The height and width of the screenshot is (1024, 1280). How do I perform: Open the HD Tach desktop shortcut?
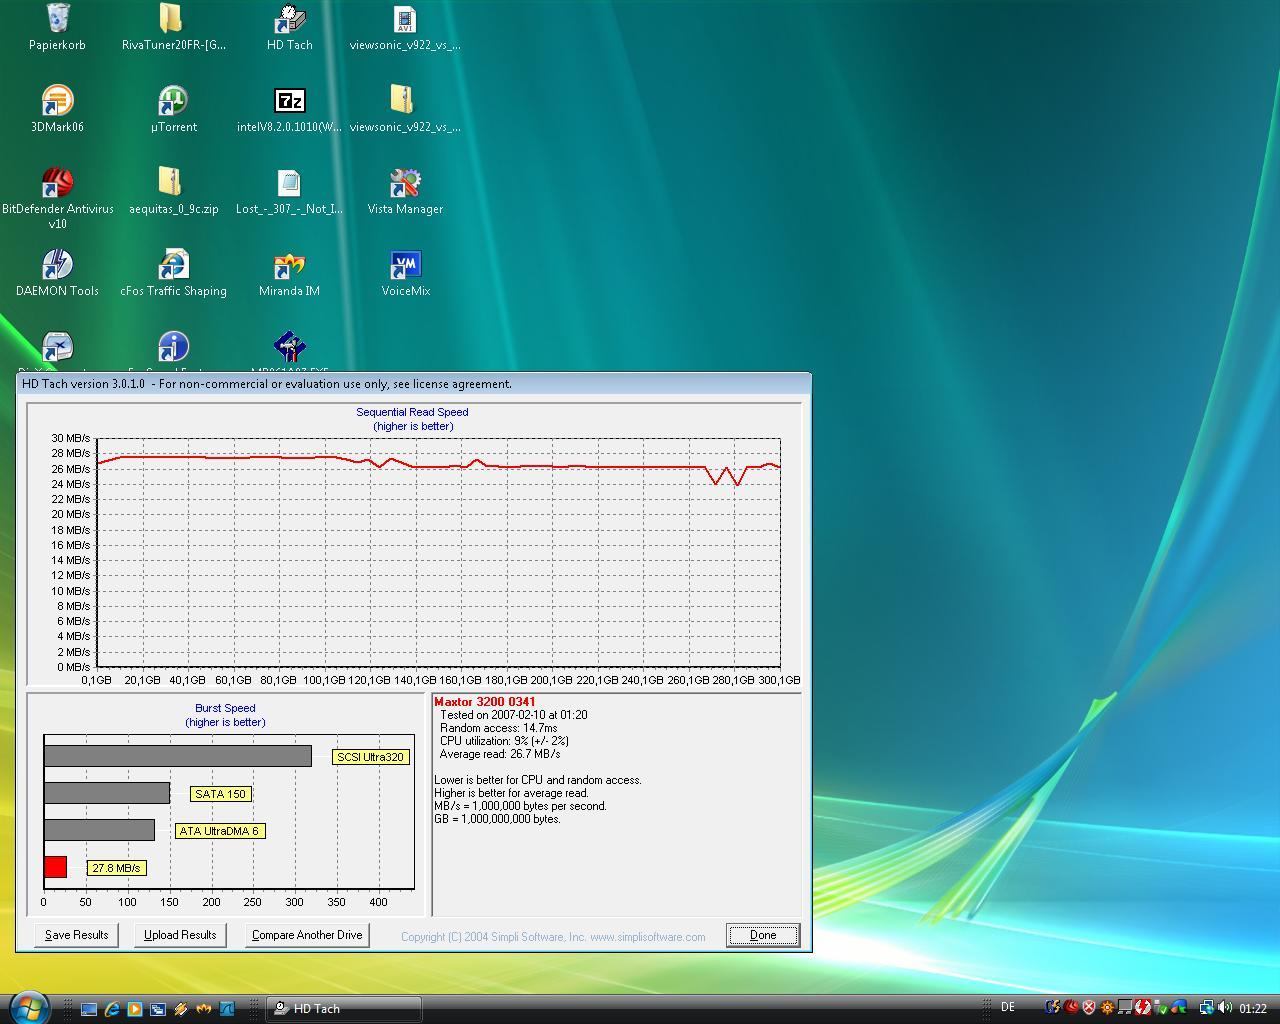[289, 20]
